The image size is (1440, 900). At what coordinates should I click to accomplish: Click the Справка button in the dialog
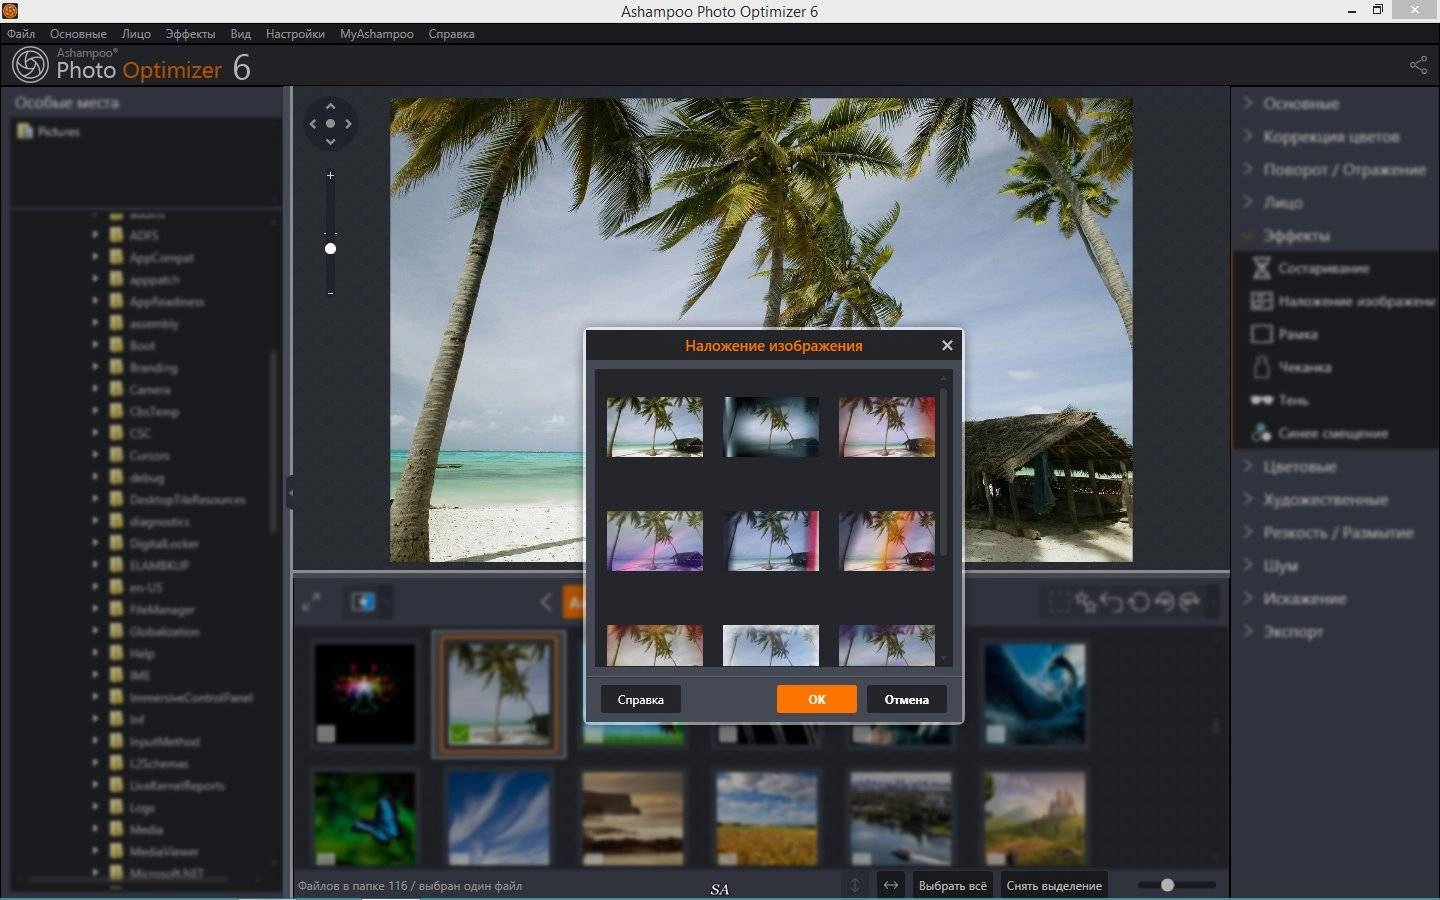pyautogui.click(x=641, y=699)
